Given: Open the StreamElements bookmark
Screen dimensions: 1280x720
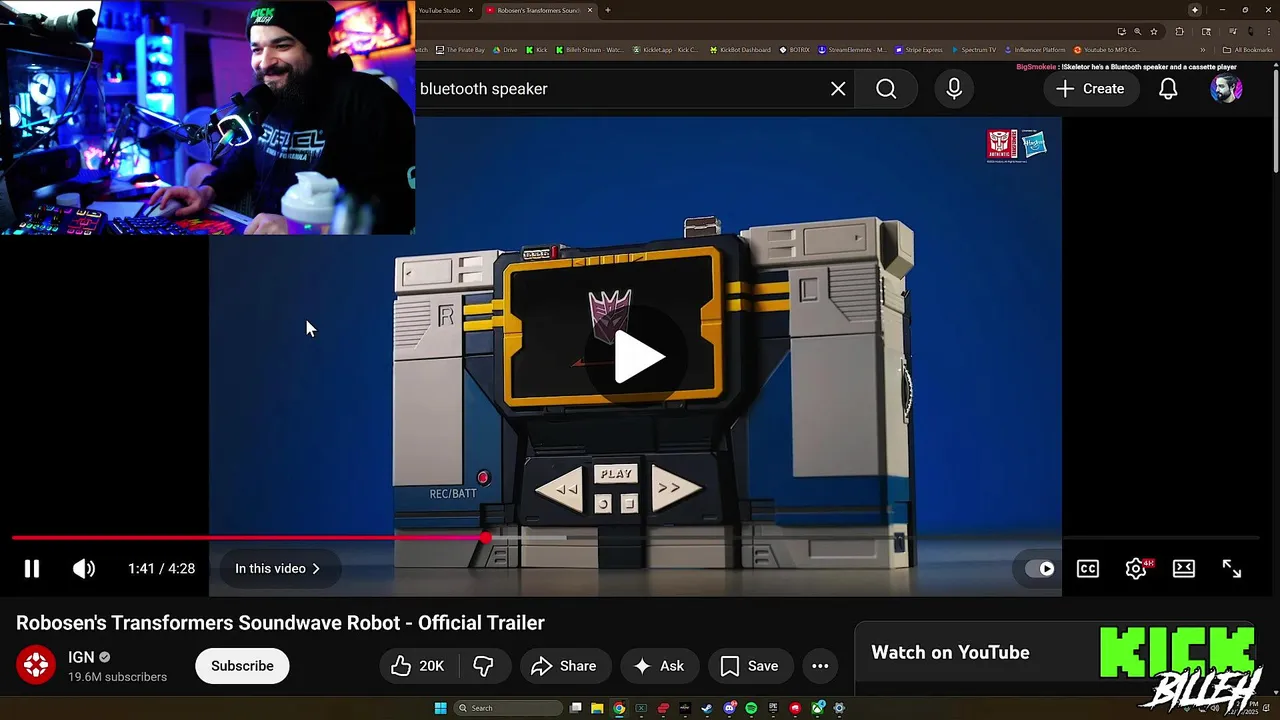Looking at the screenshot, I should click(852, 50).
